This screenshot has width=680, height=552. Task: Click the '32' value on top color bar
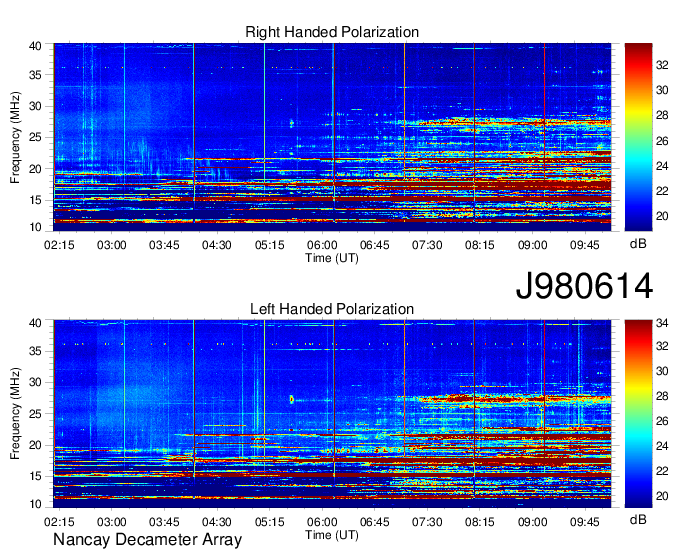coord(662,65)
